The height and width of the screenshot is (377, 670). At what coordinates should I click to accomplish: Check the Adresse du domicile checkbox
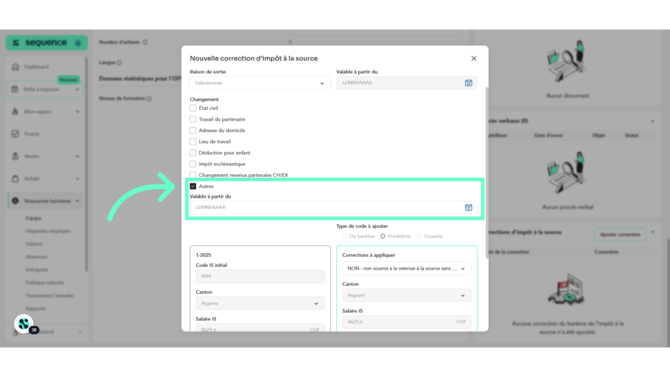click(193, 130)
